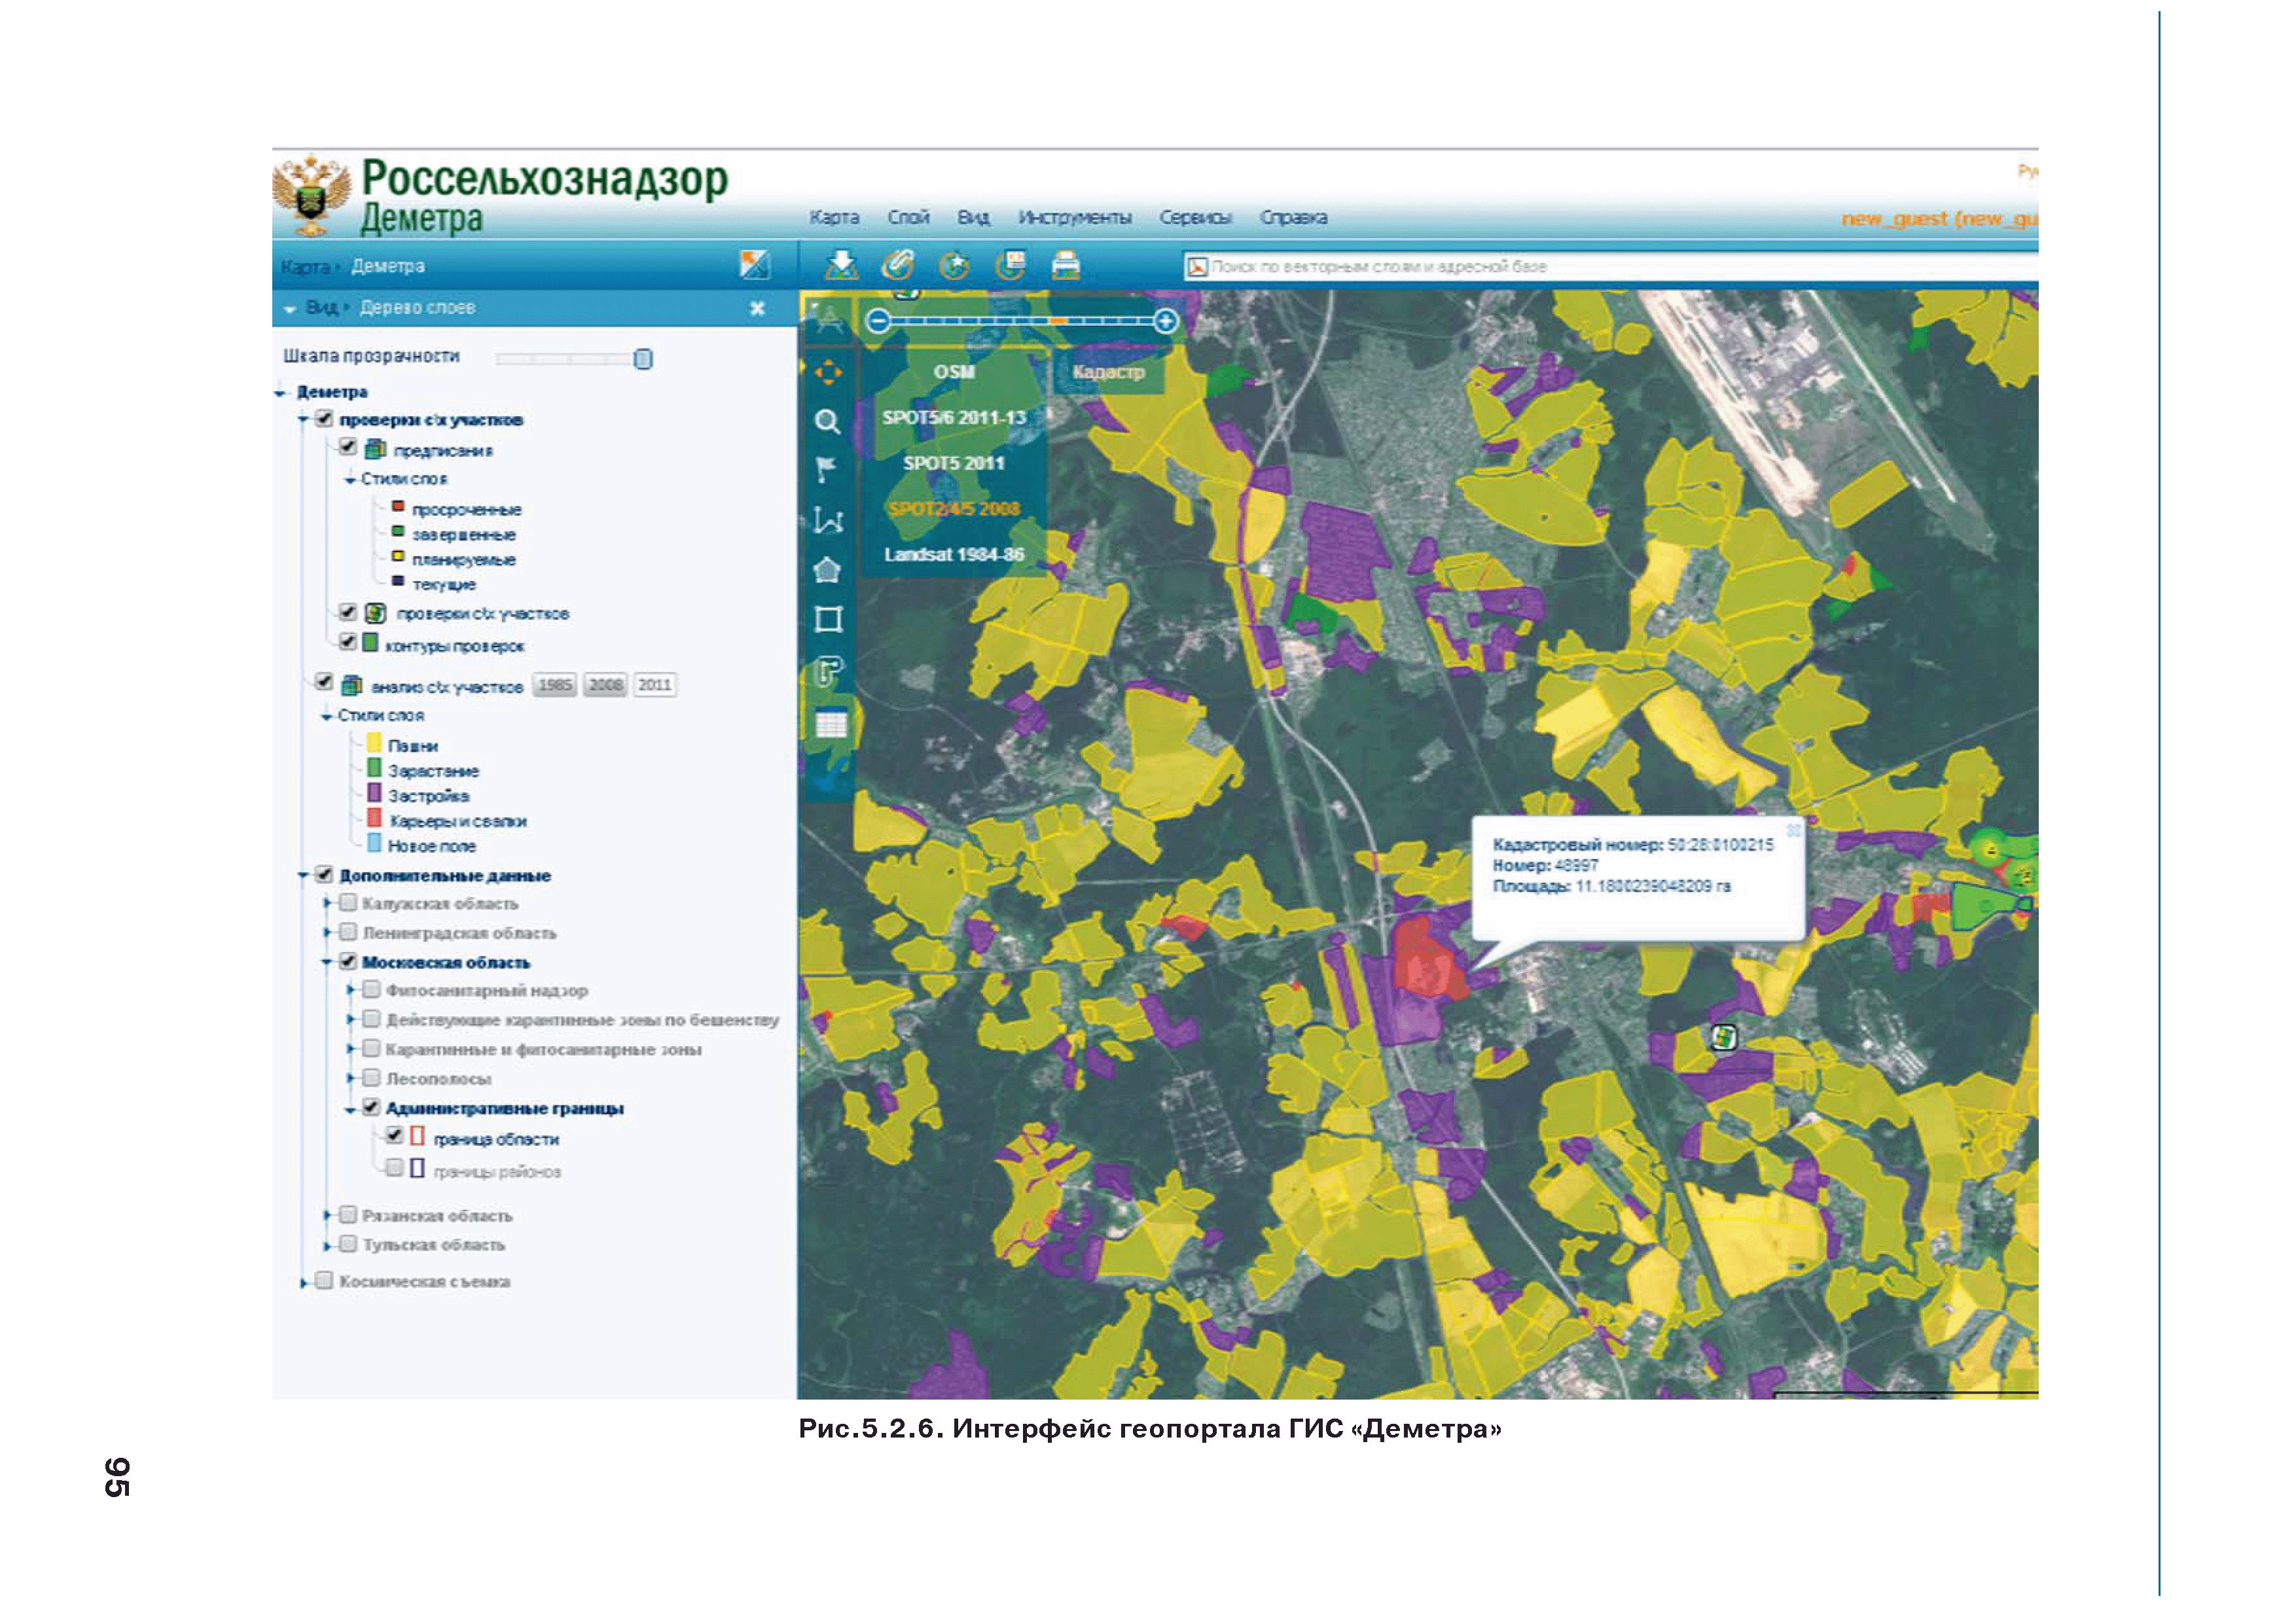Check границы районов checkbox
The width and height of the screenshot is (2296, 1607).
pos(394,1167)
